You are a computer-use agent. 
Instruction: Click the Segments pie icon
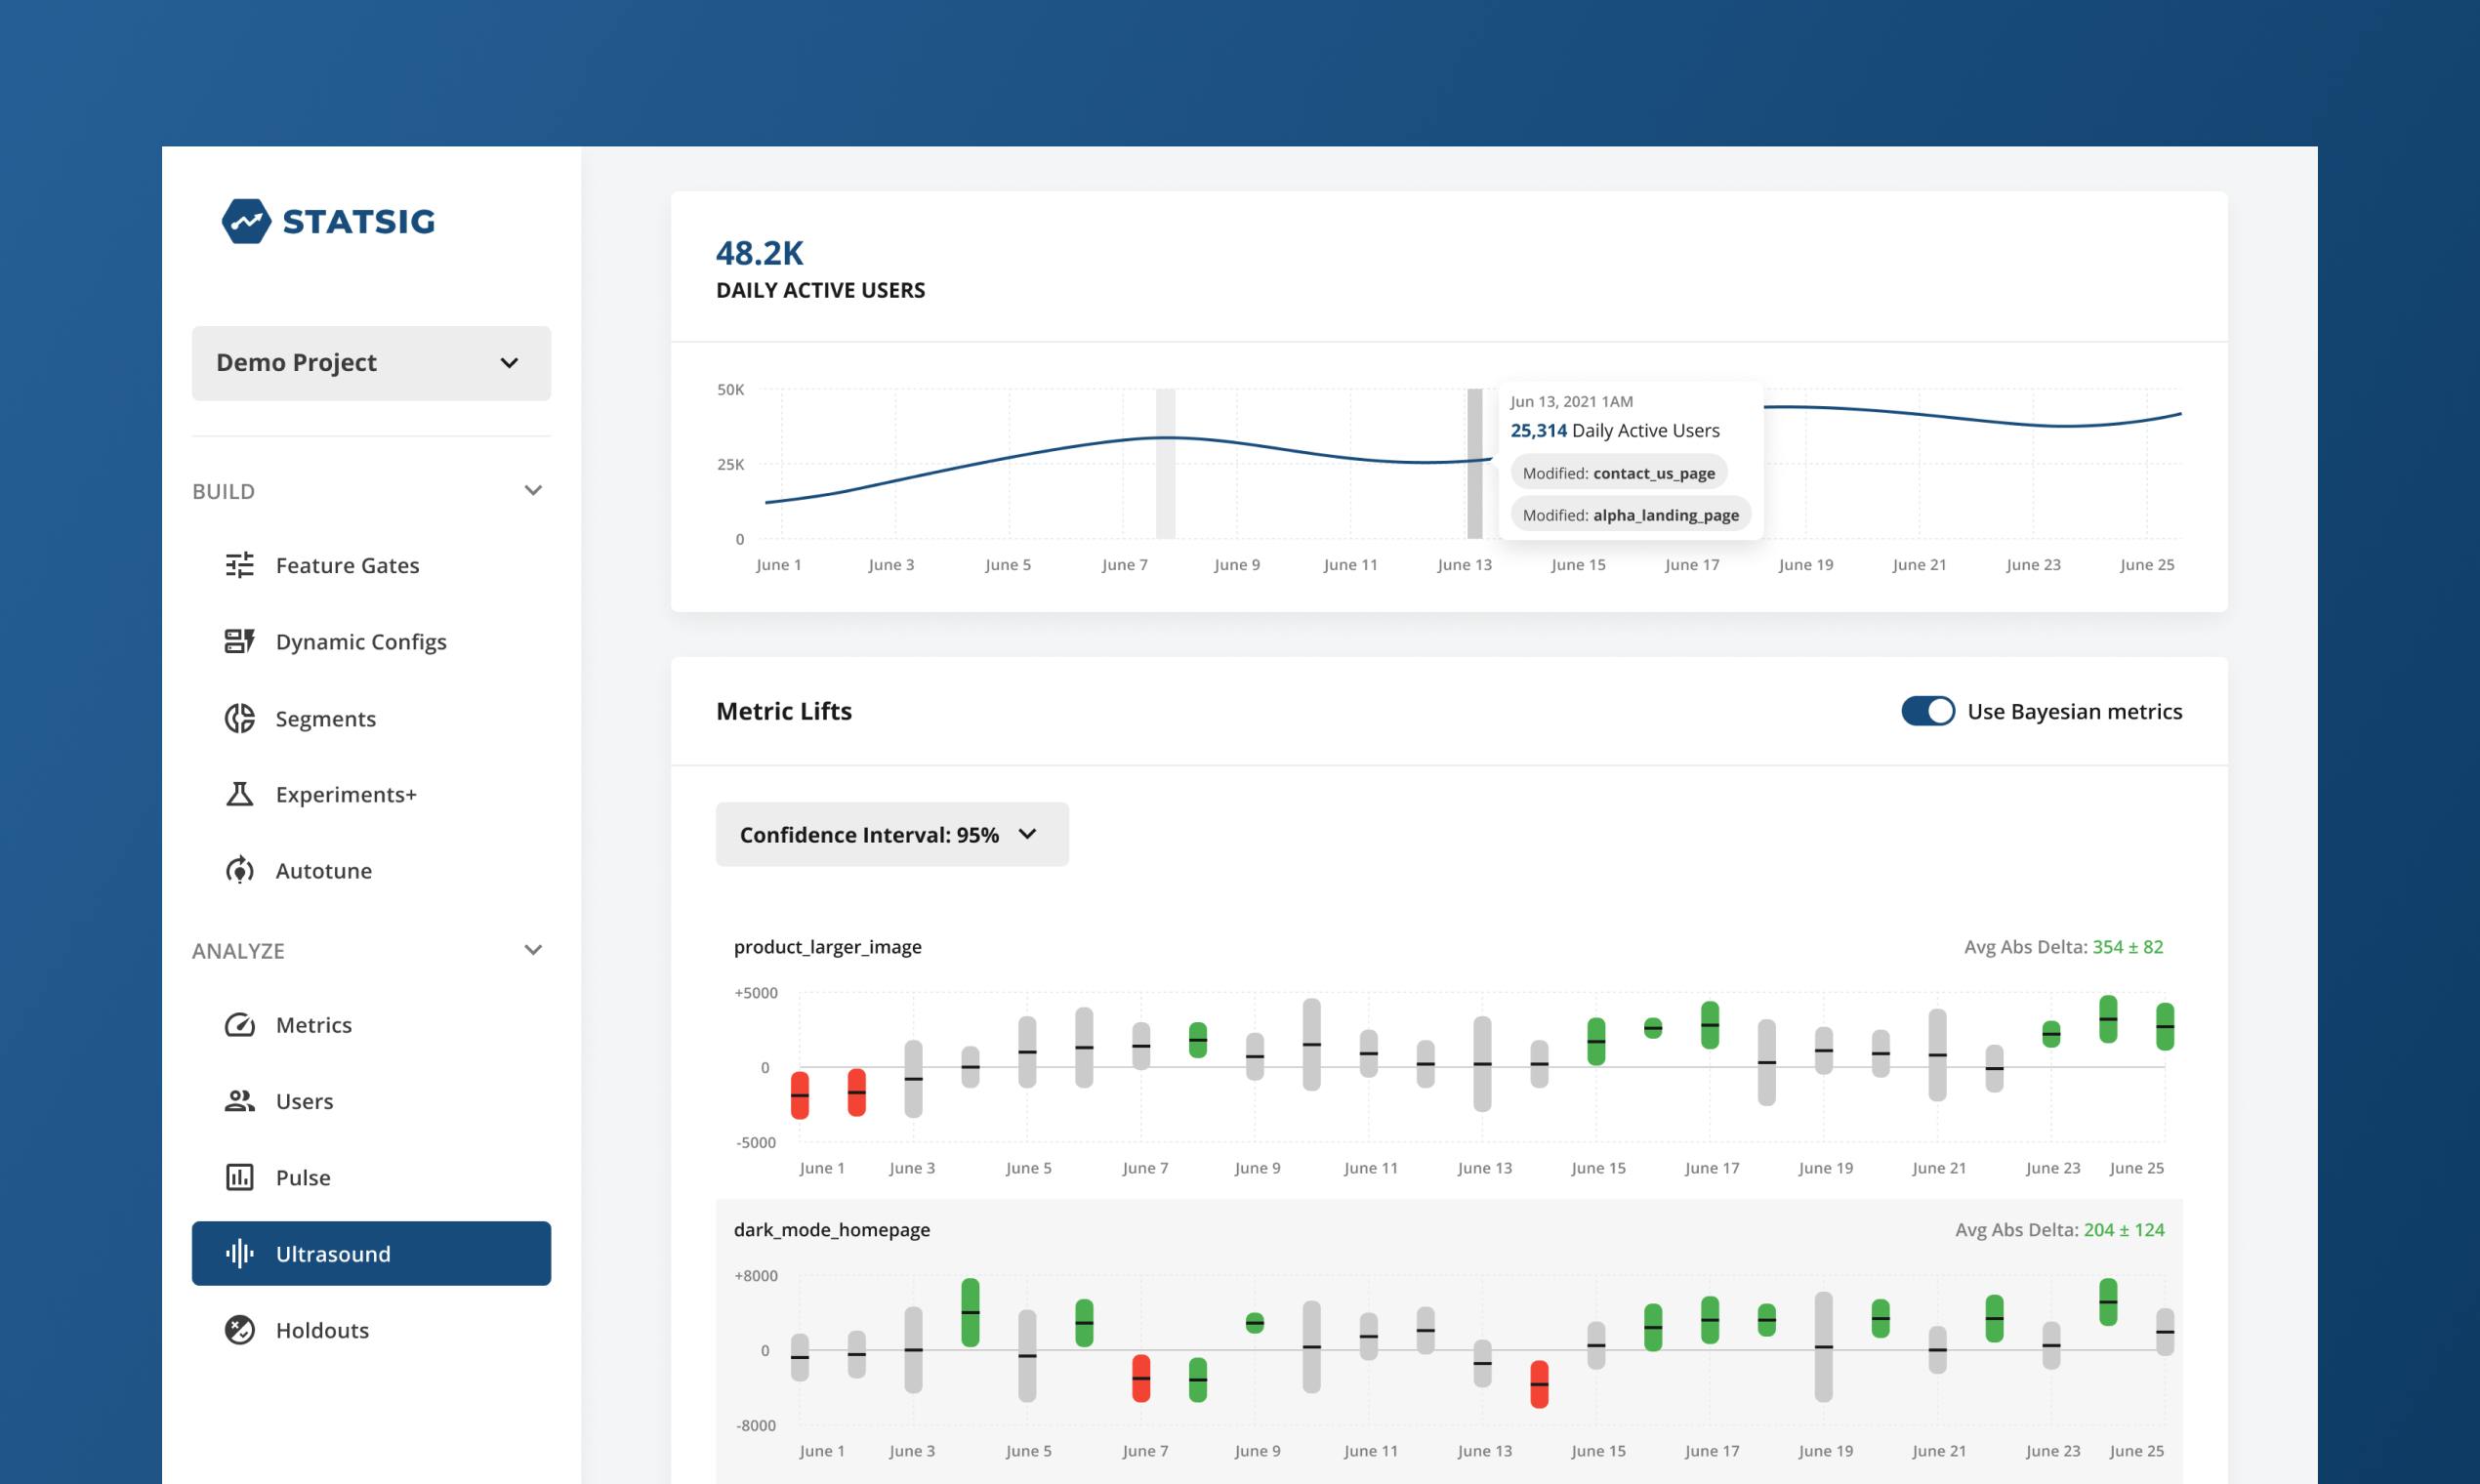[239, 718]
